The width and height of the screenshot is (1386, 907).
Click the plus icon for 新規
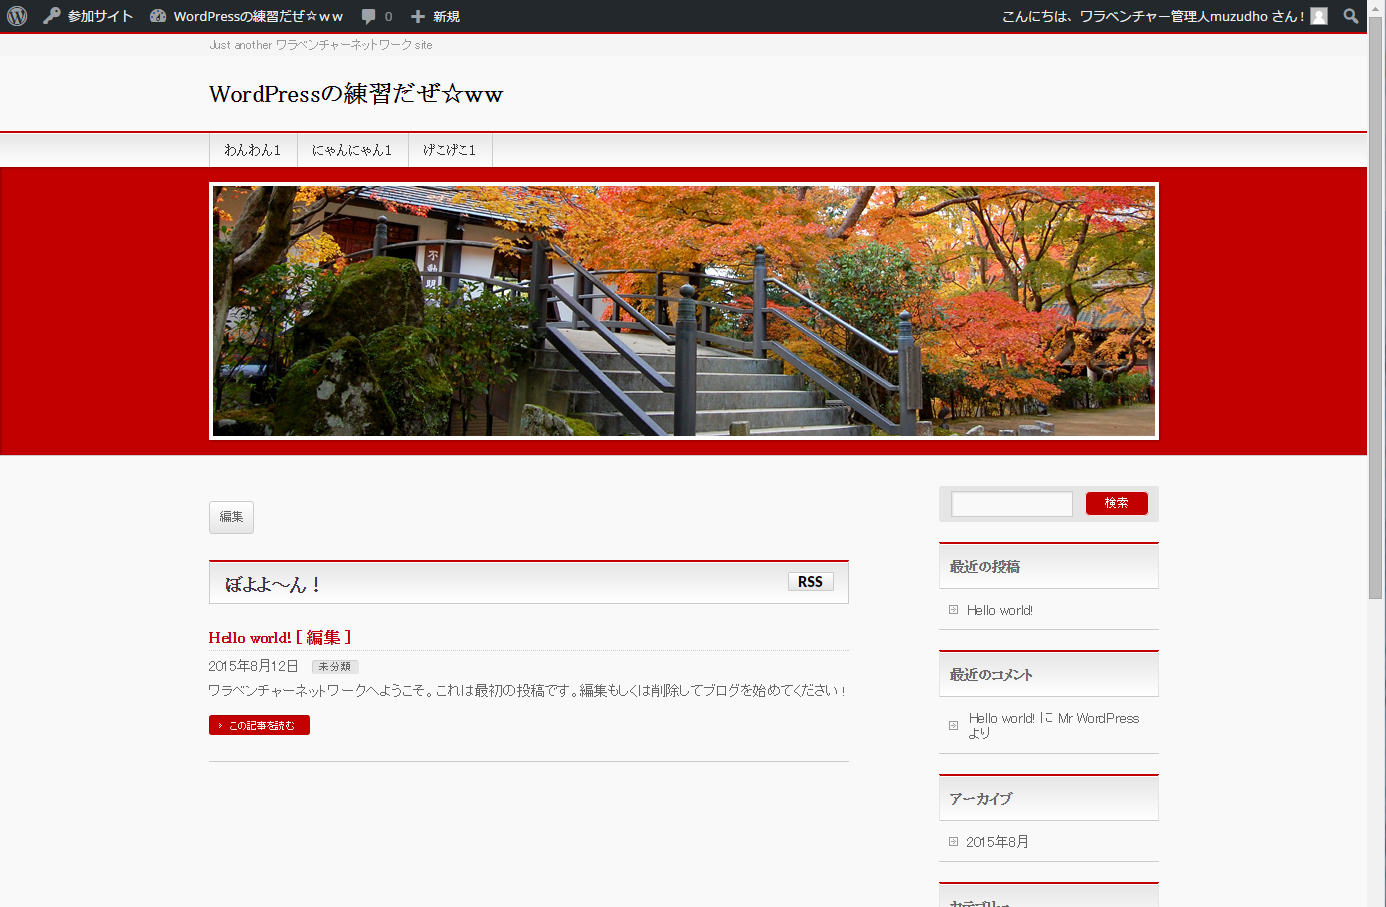tap(418, 17)
